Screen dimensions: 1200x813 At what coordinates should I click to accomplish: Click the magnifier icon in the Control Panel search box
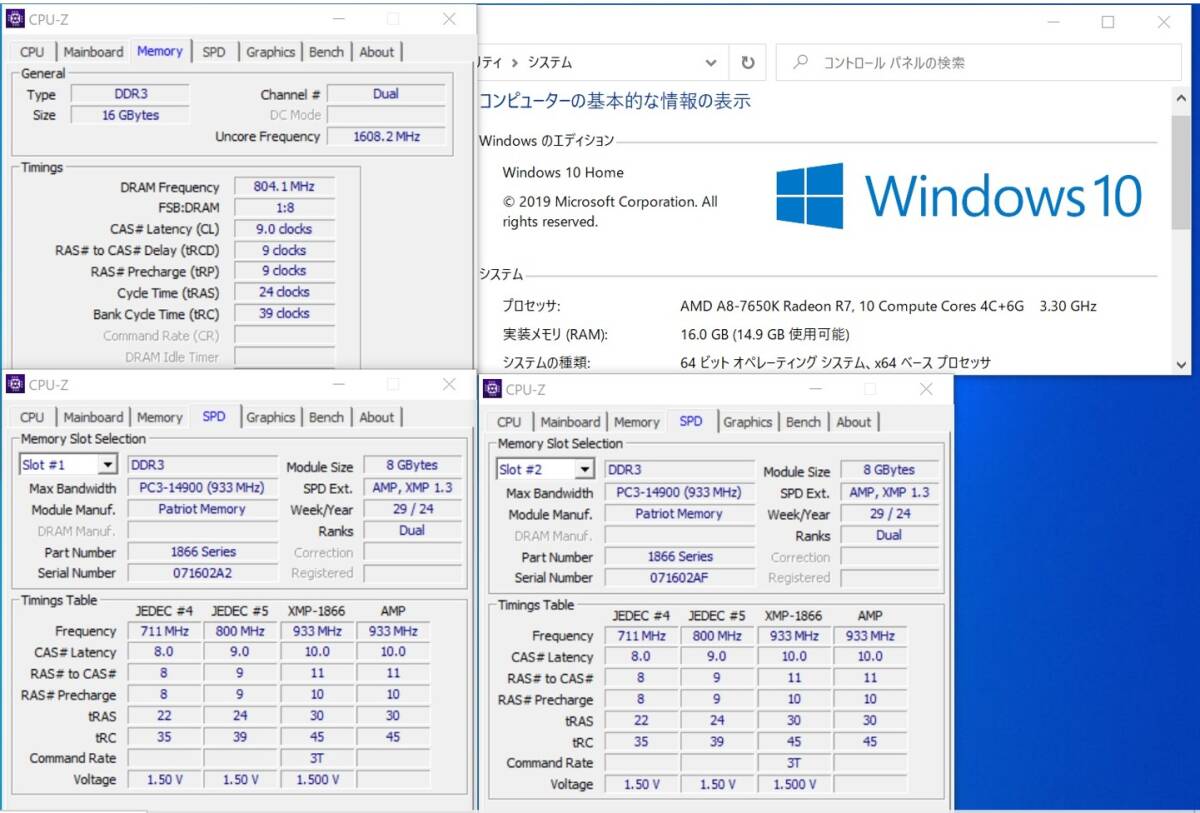pos(800,62)
